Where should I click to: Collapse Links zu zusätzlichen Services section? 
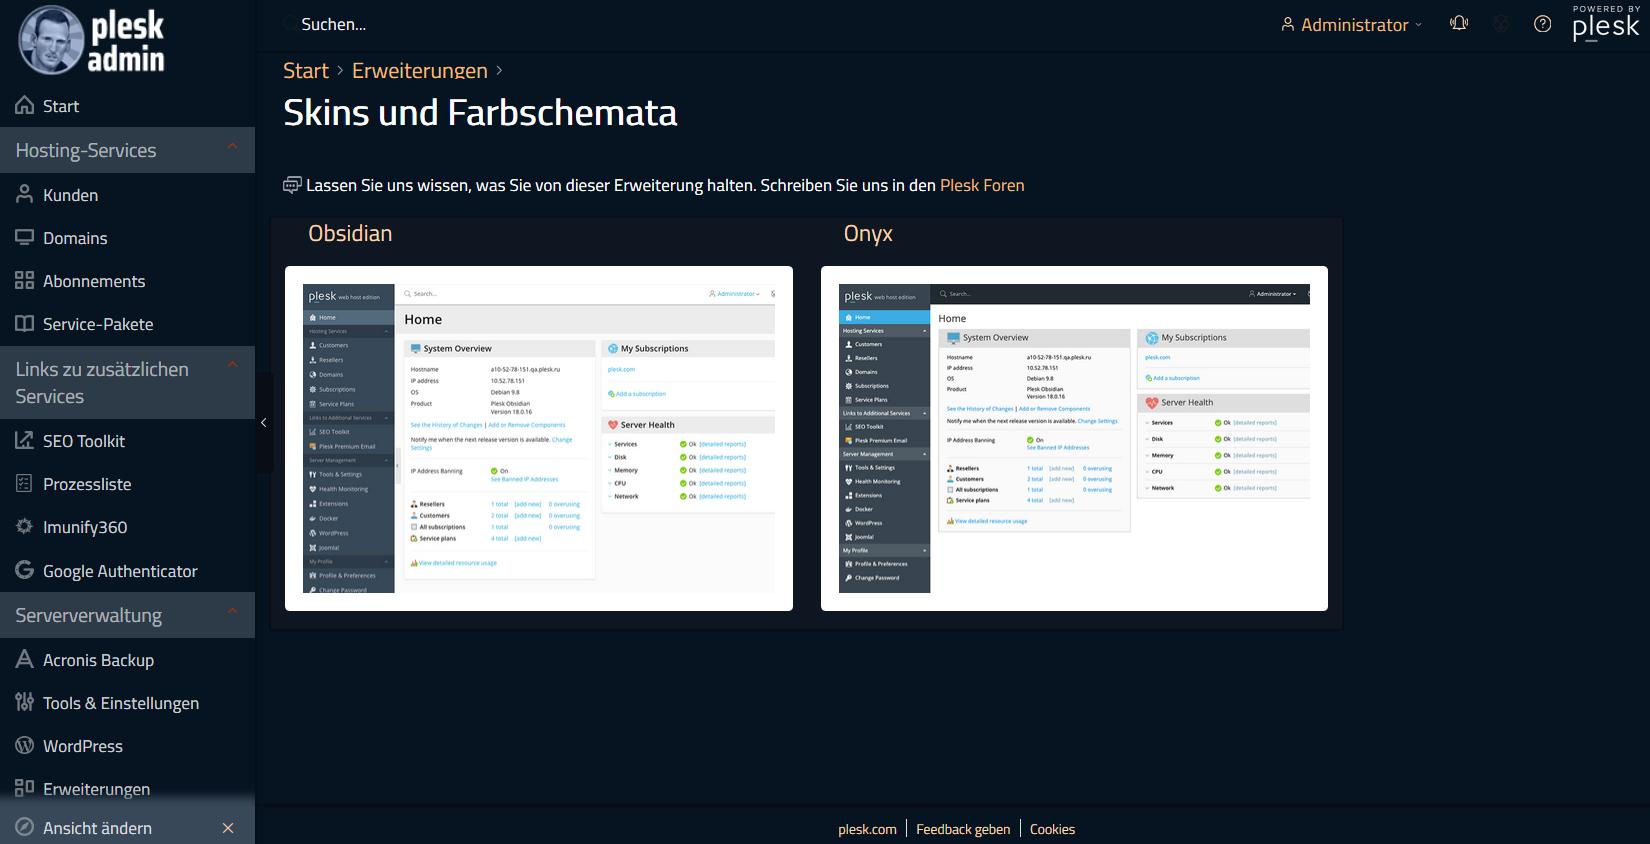(x=233, y=365)
